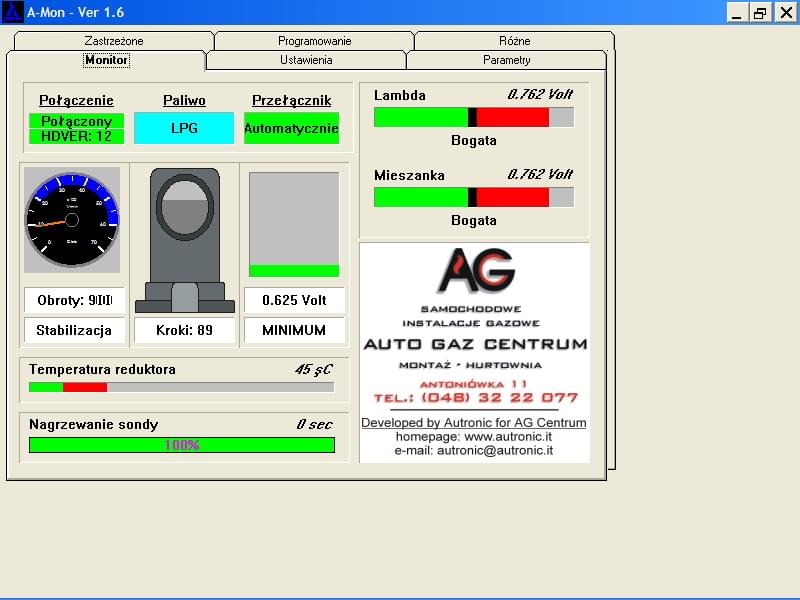800x600 pixels.
Task: Select the Monitor tab
Action: pos(106,60)
